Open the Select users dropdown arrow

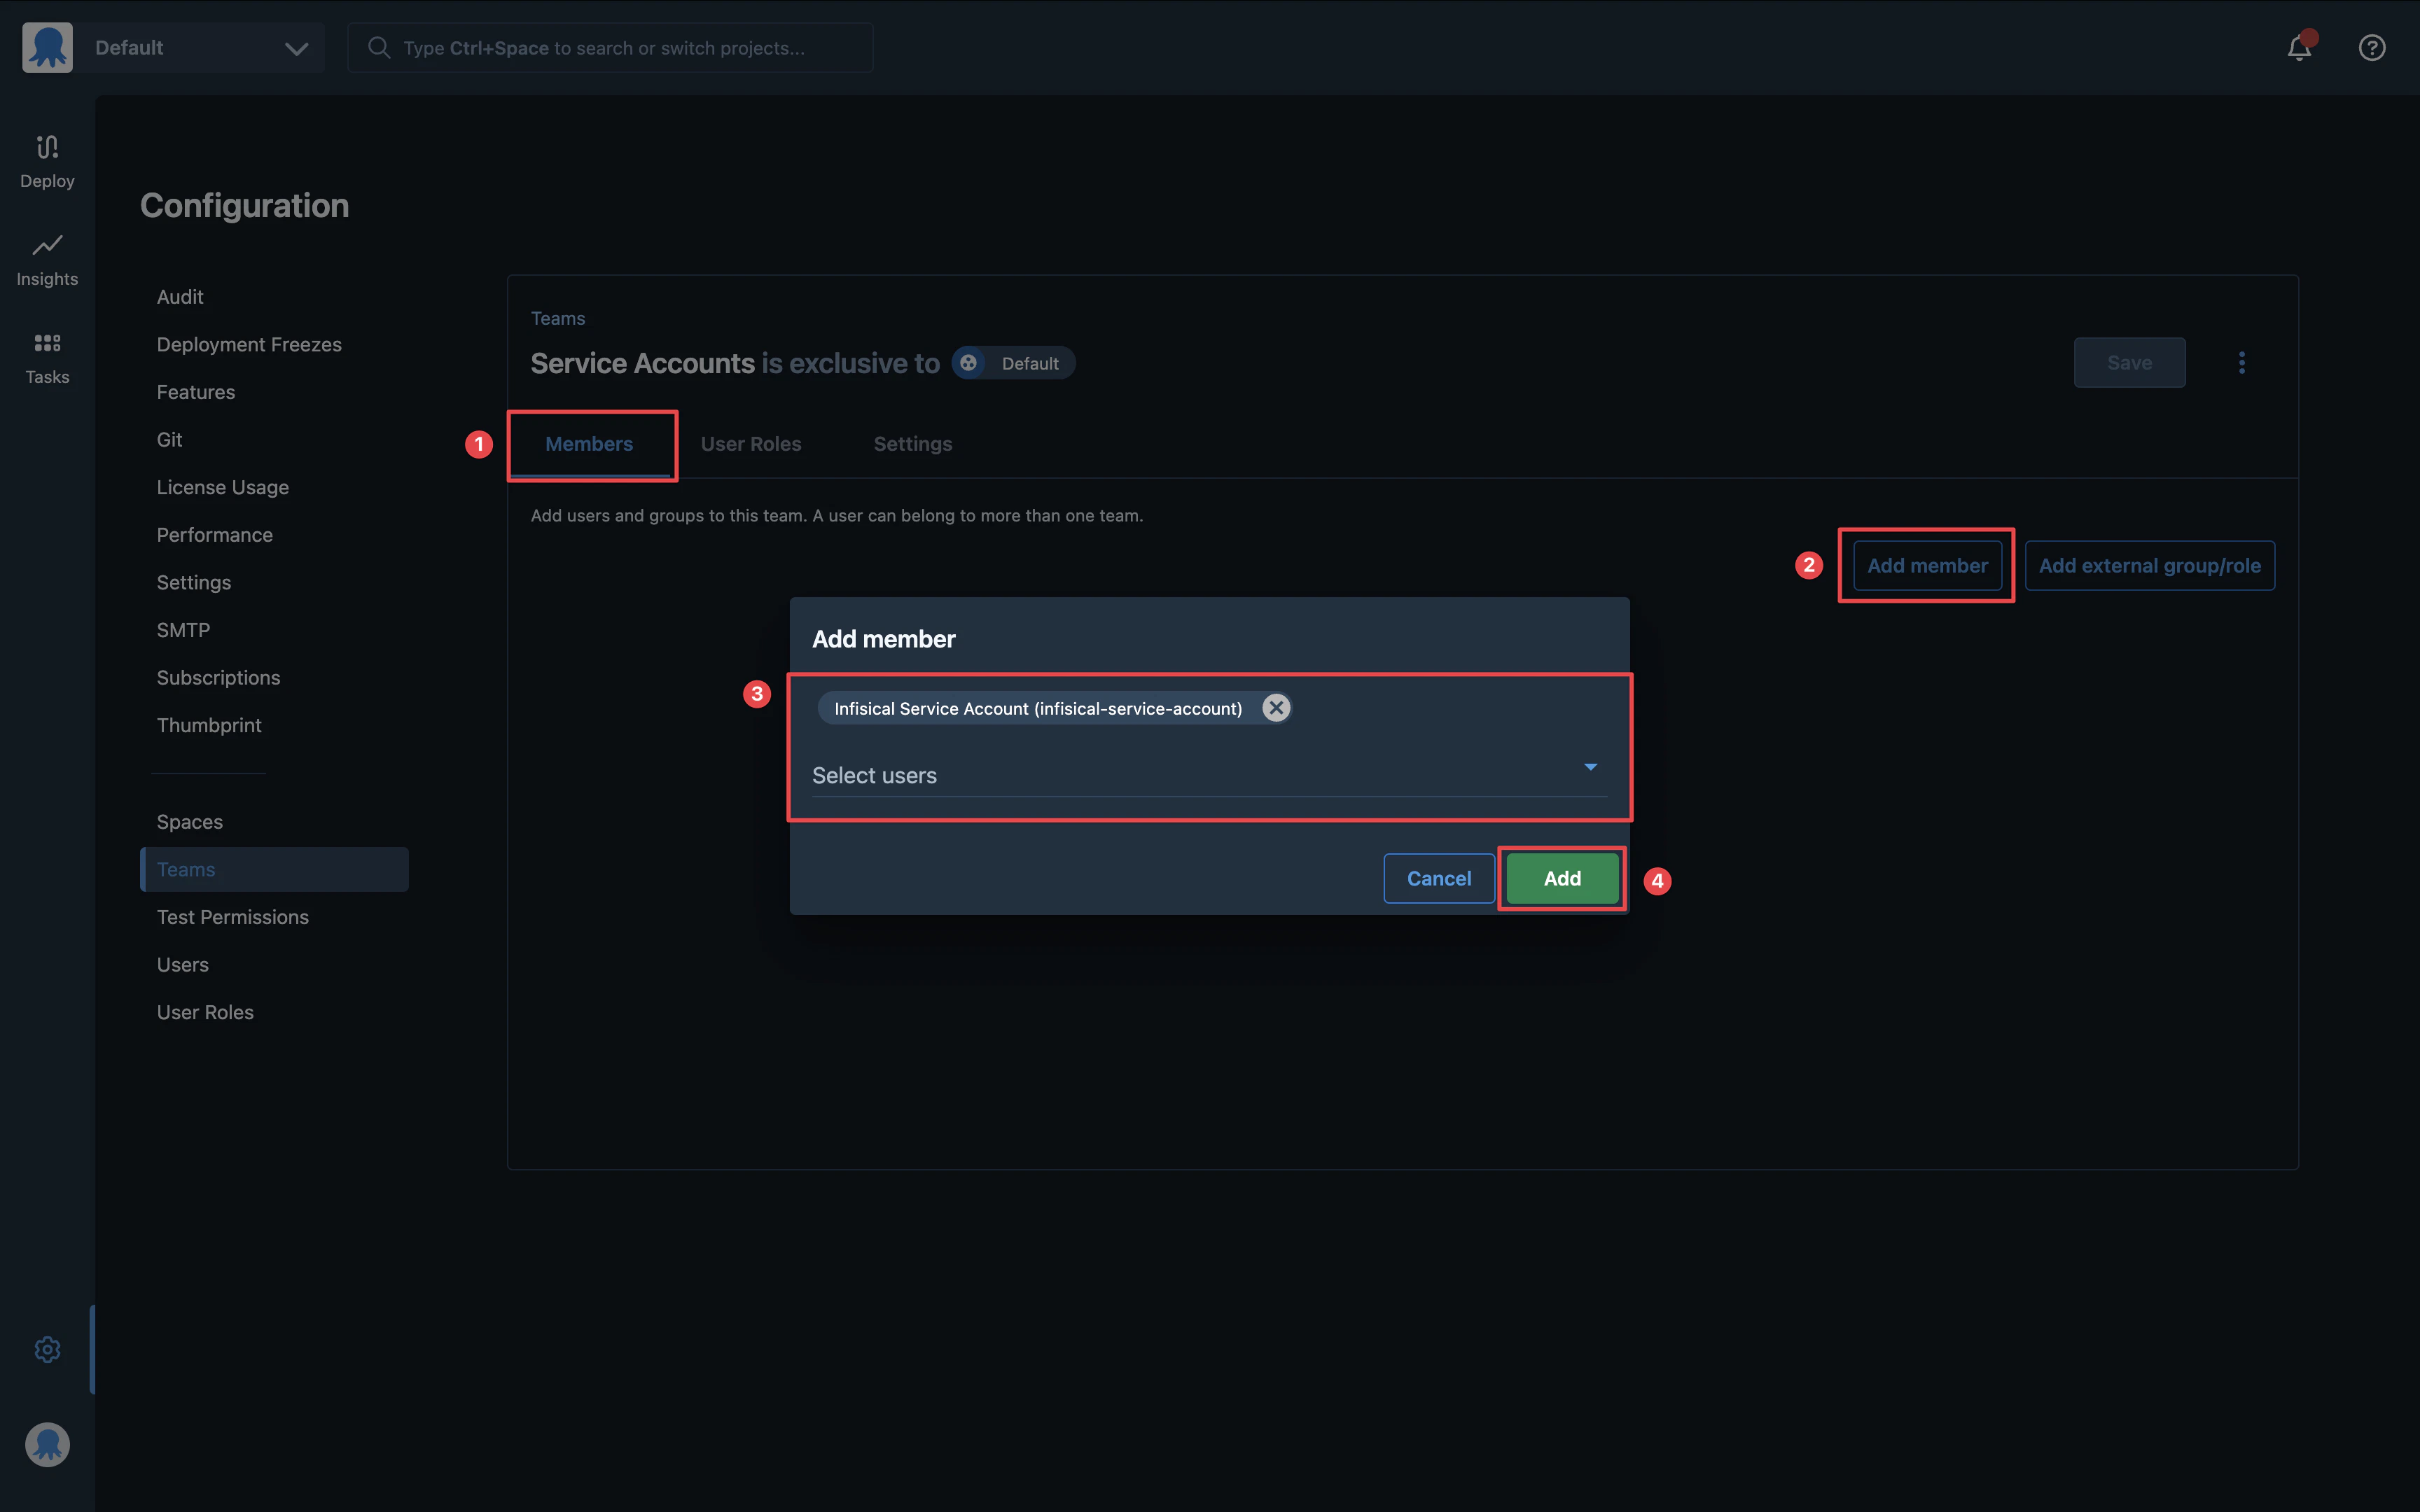[x=1590, y=767]
